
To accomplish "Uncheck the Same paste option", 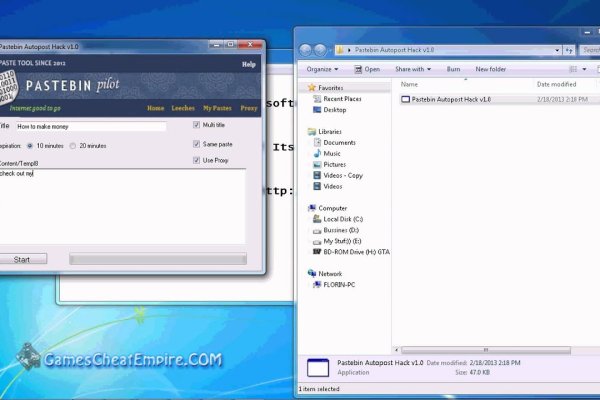I will pos(197,144).
